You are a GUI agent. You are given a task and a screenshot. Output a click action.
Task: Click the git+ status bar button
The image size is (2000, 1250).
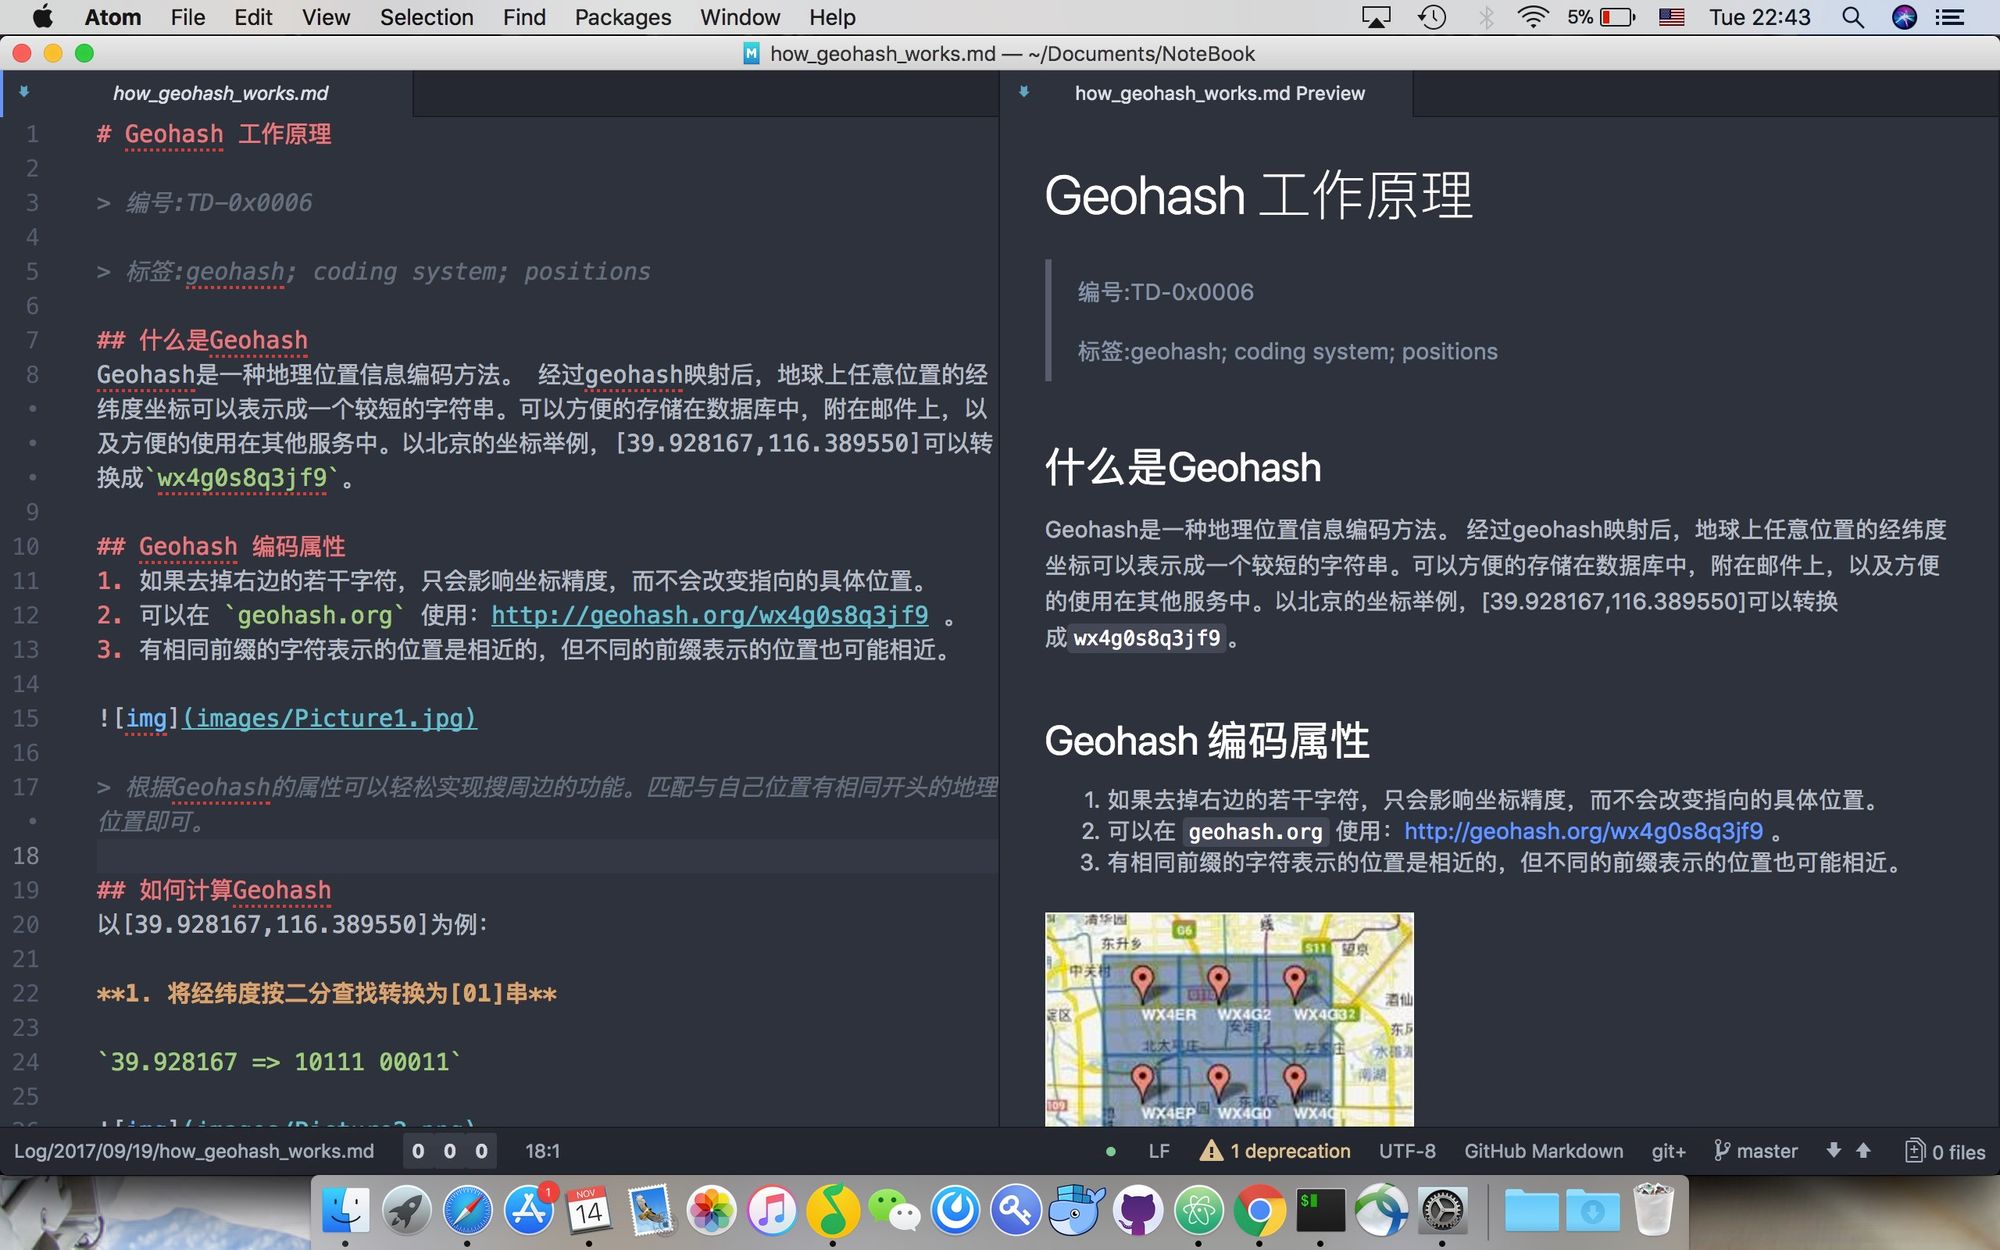tap(1668, 1152)
